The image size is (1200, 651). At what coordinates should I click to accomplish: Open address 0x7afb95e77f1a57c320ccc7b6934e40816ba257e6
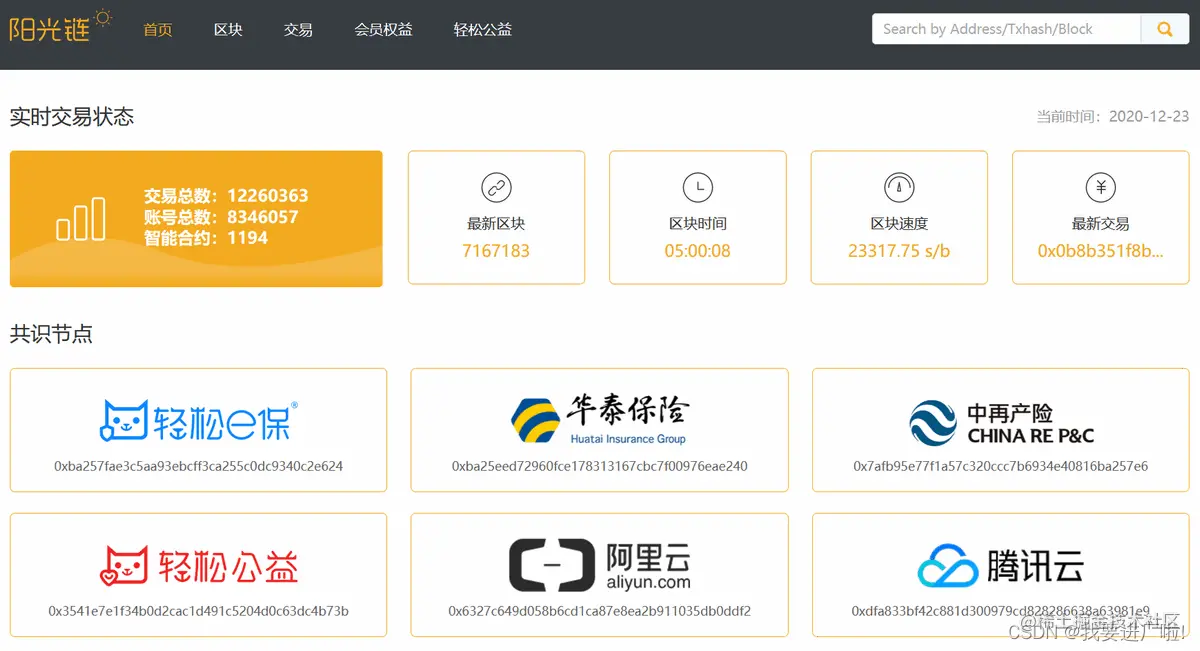click(x=1001, y=466)
